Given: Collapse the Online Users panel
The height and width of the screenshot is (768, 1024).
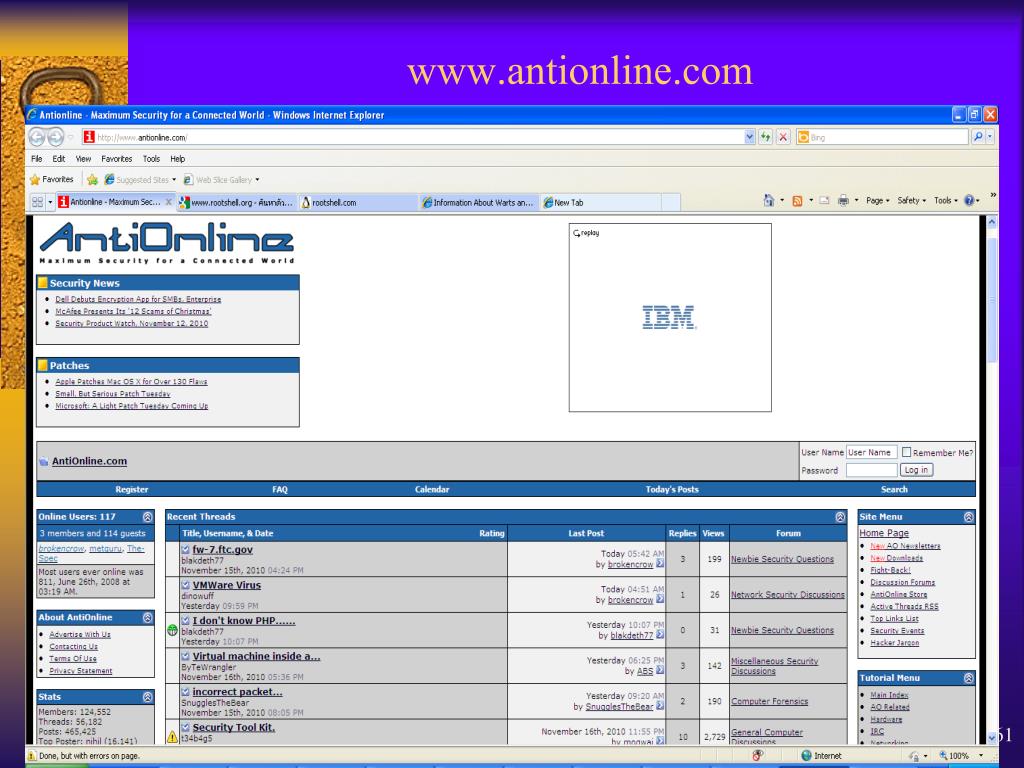Looking at the screenshot, I should point(148,517).
